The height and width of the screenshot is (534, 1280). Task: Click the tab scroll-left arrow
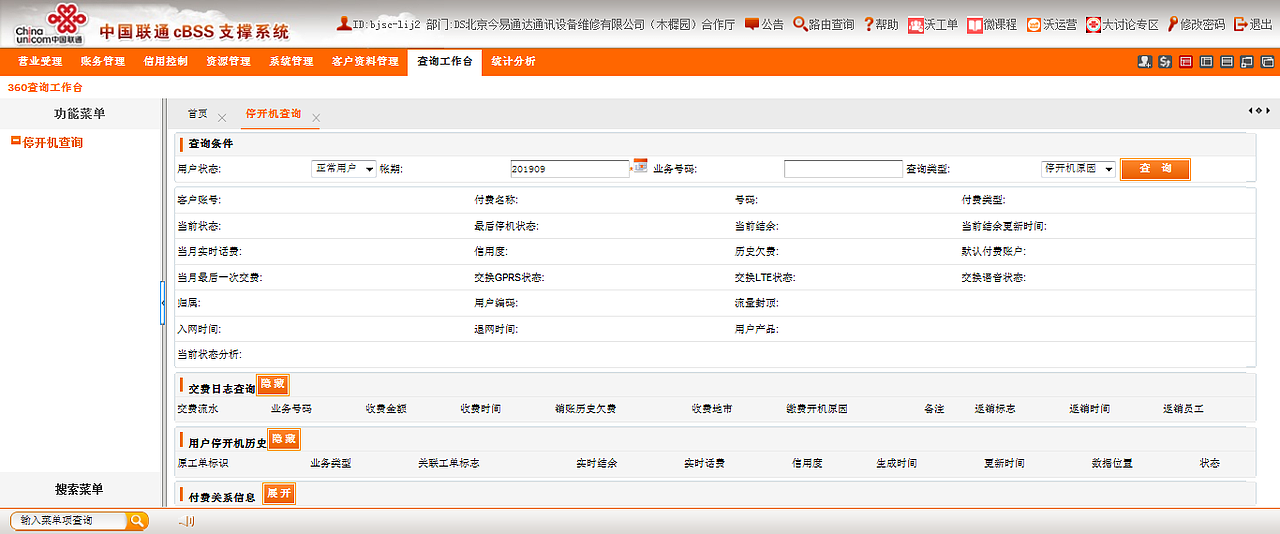tap(1251, 110)
